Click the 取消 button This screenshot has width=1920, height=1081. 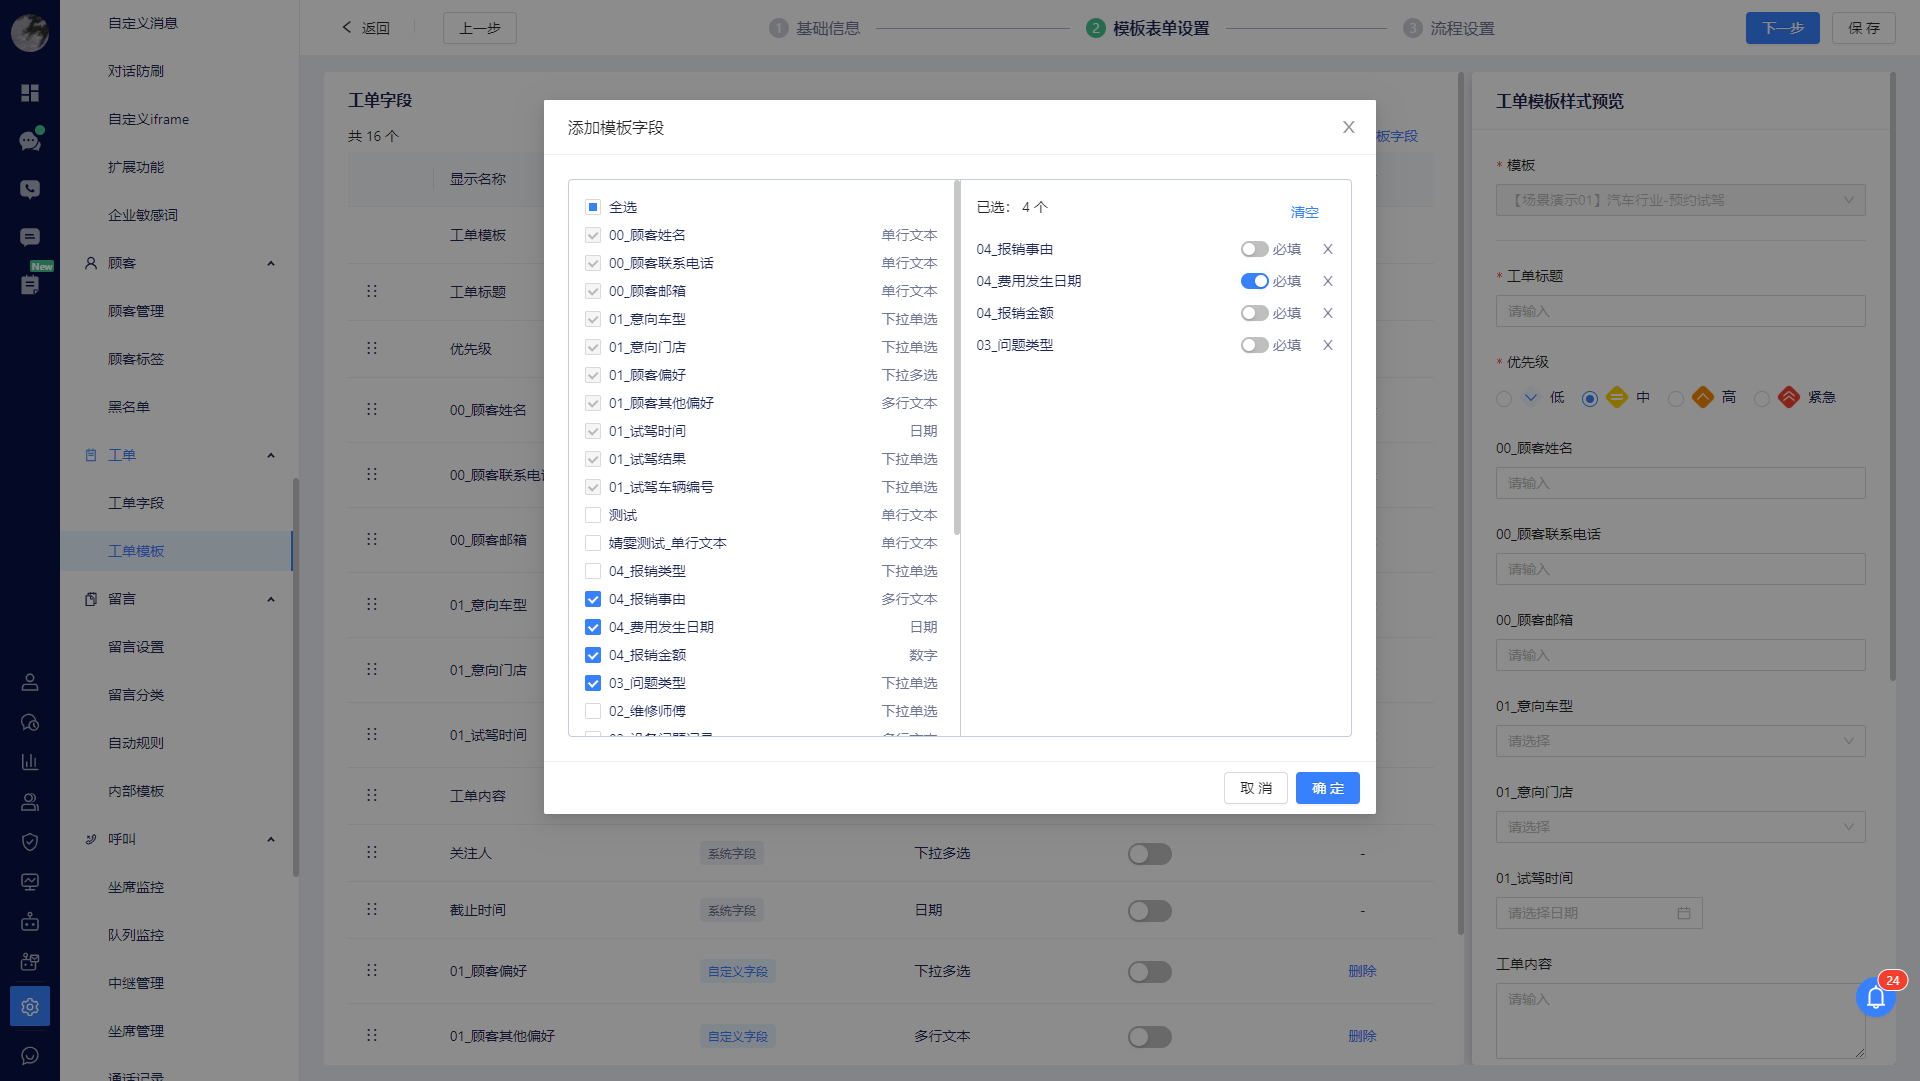point(1256,788)
